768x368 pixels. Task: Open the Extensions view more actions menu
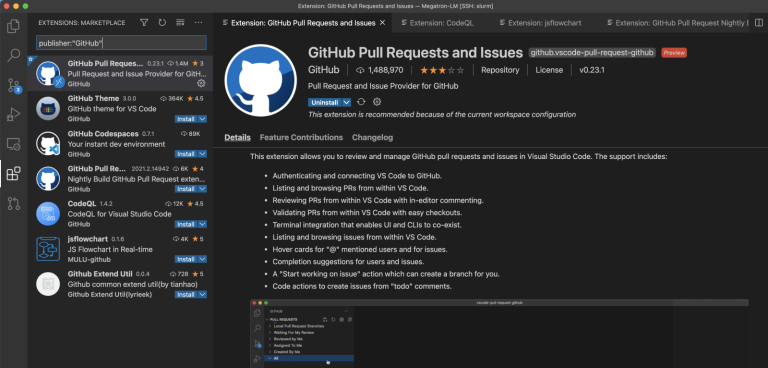198,23
